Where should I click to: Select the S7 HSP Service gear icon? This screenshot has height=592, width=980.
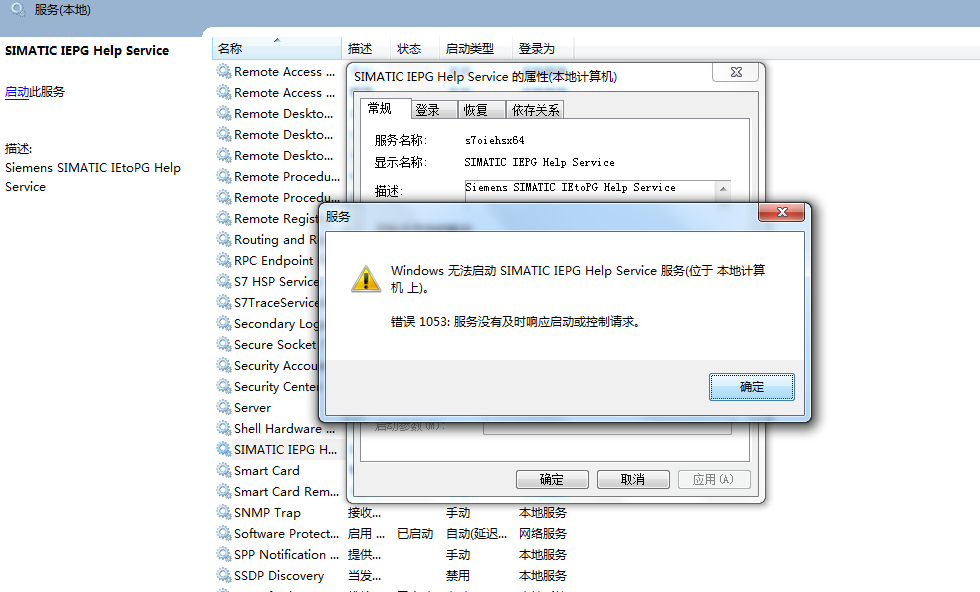point(224,281)
